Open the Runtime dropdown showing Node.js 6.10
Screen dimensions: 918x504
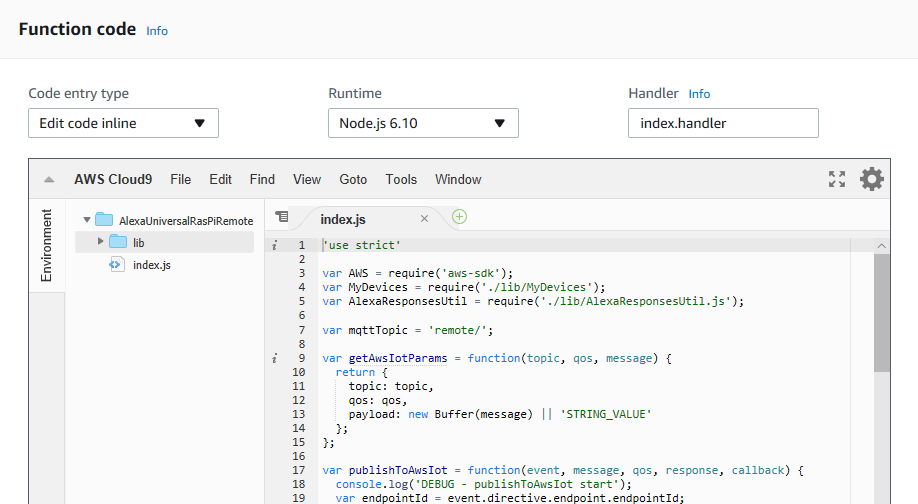(423, 123)
